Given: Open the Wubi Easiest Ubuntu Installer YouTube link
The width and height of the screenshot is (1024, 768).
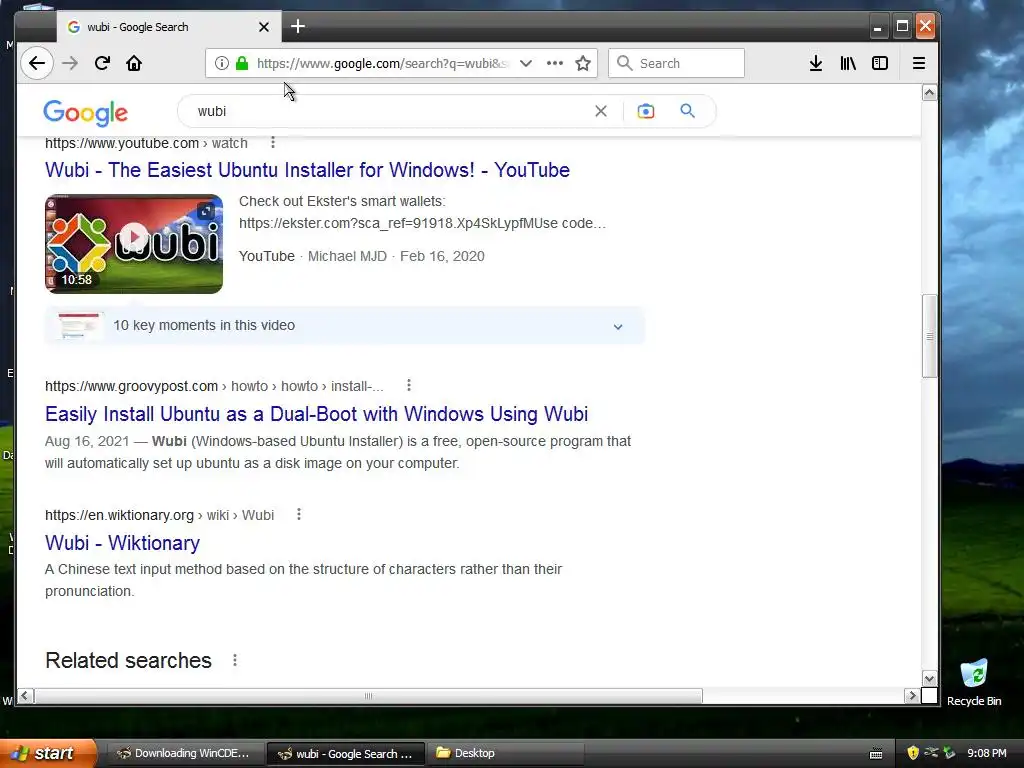Looking at the screenshot, I should 308,170.
